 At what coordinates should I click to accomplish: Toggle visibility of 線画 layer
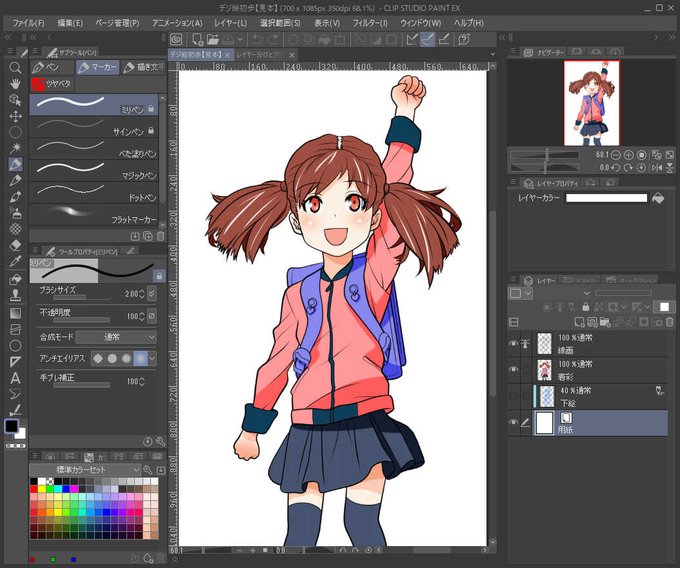(x=513, y=343)
